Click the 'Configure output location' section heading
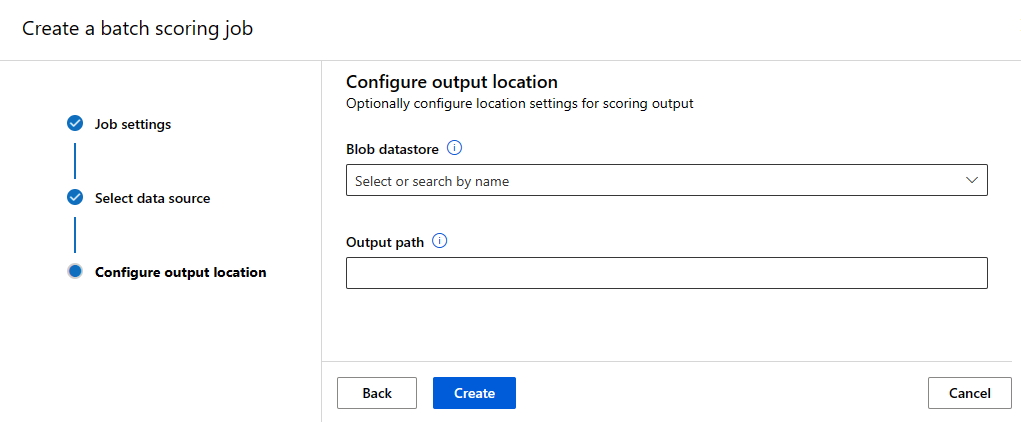Image resolution: width=1021 pixels, height=422 pixels. click(x=451, y=82)
